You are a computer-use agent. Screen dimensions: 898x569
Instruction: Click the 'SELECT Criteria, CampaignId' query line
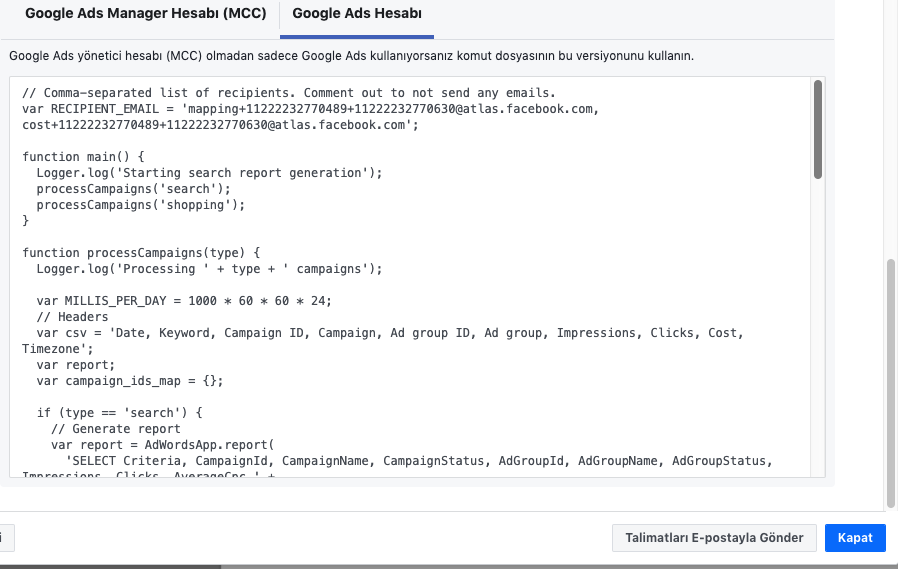tap(419, 461)
